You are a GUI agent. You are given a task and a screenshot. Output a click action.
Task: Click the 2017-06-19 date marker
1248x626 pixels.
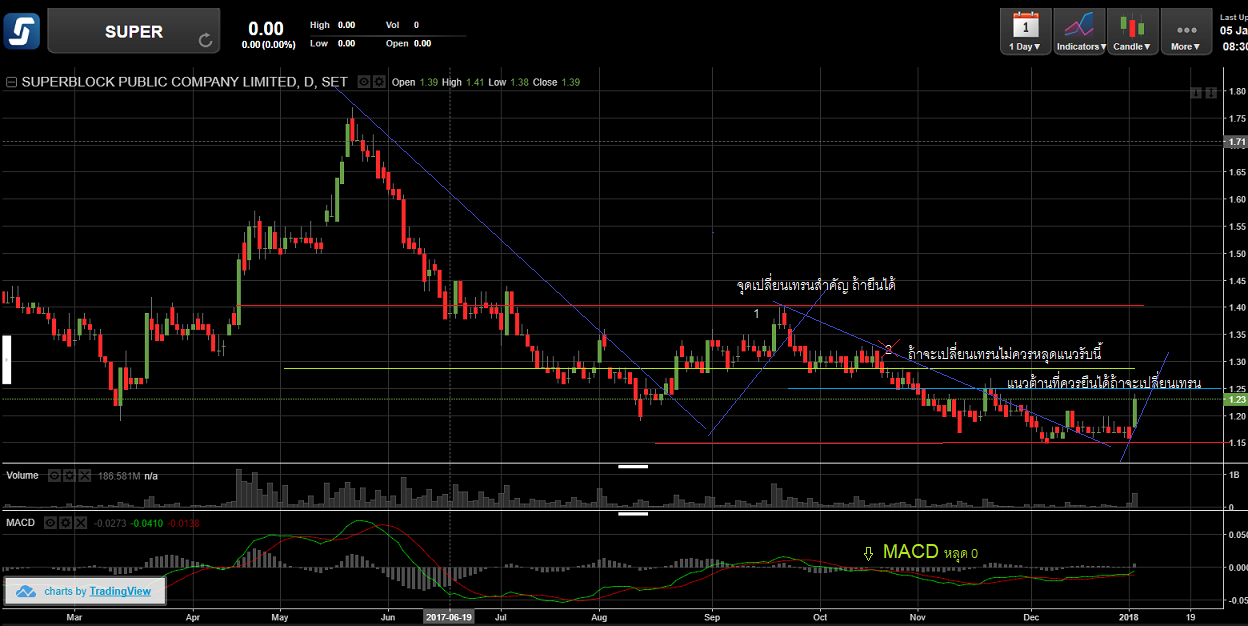449,617
